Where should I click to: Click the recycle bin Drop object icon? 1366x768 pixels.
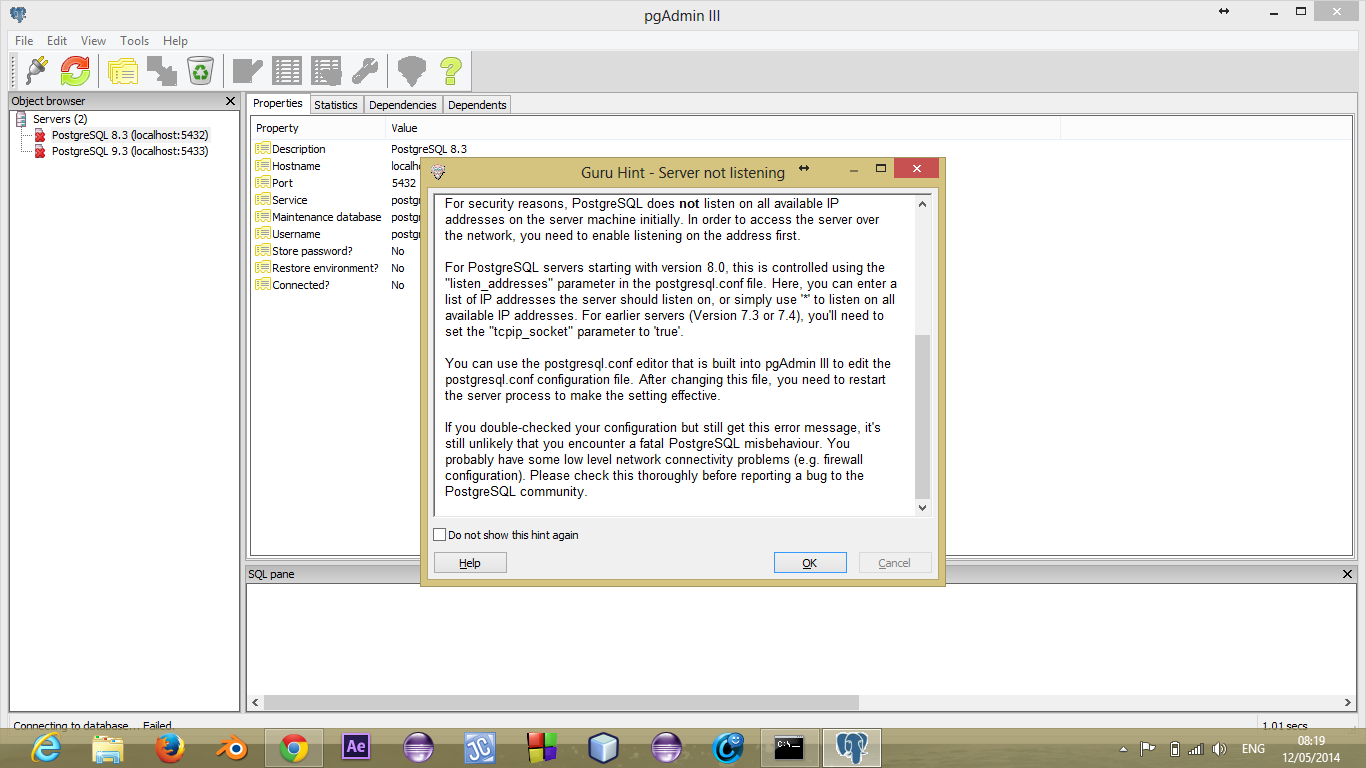pos(201,71)
